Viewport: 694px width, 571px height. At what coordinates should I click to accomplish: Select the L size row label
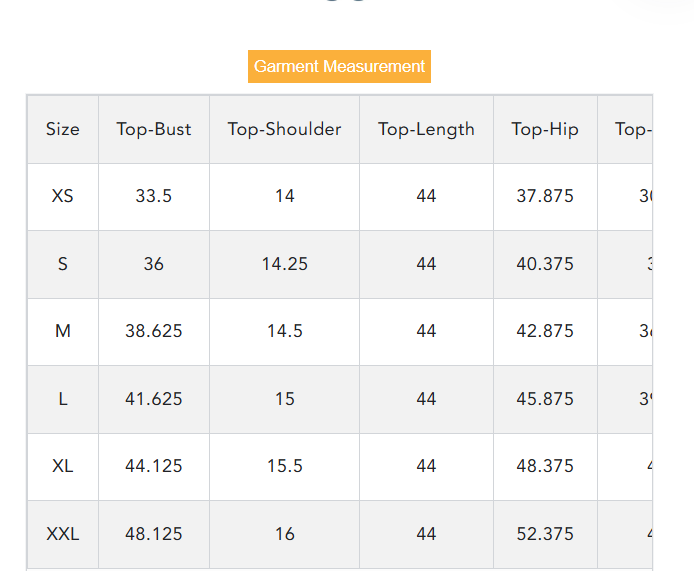(x=62, y=399)
